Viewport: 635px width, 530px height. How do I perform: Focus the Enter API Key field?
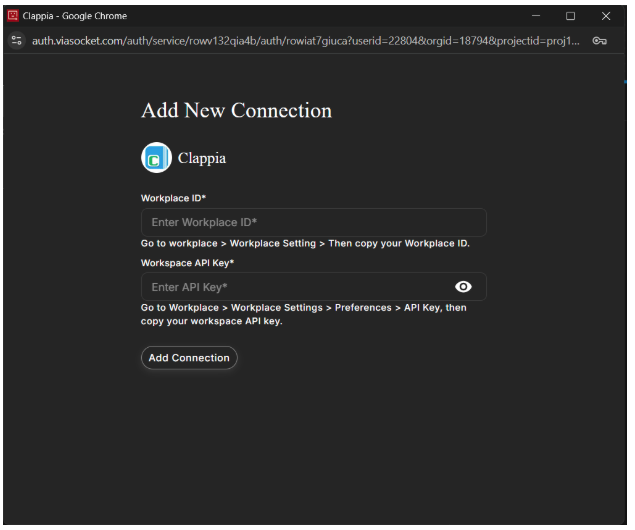313,287
